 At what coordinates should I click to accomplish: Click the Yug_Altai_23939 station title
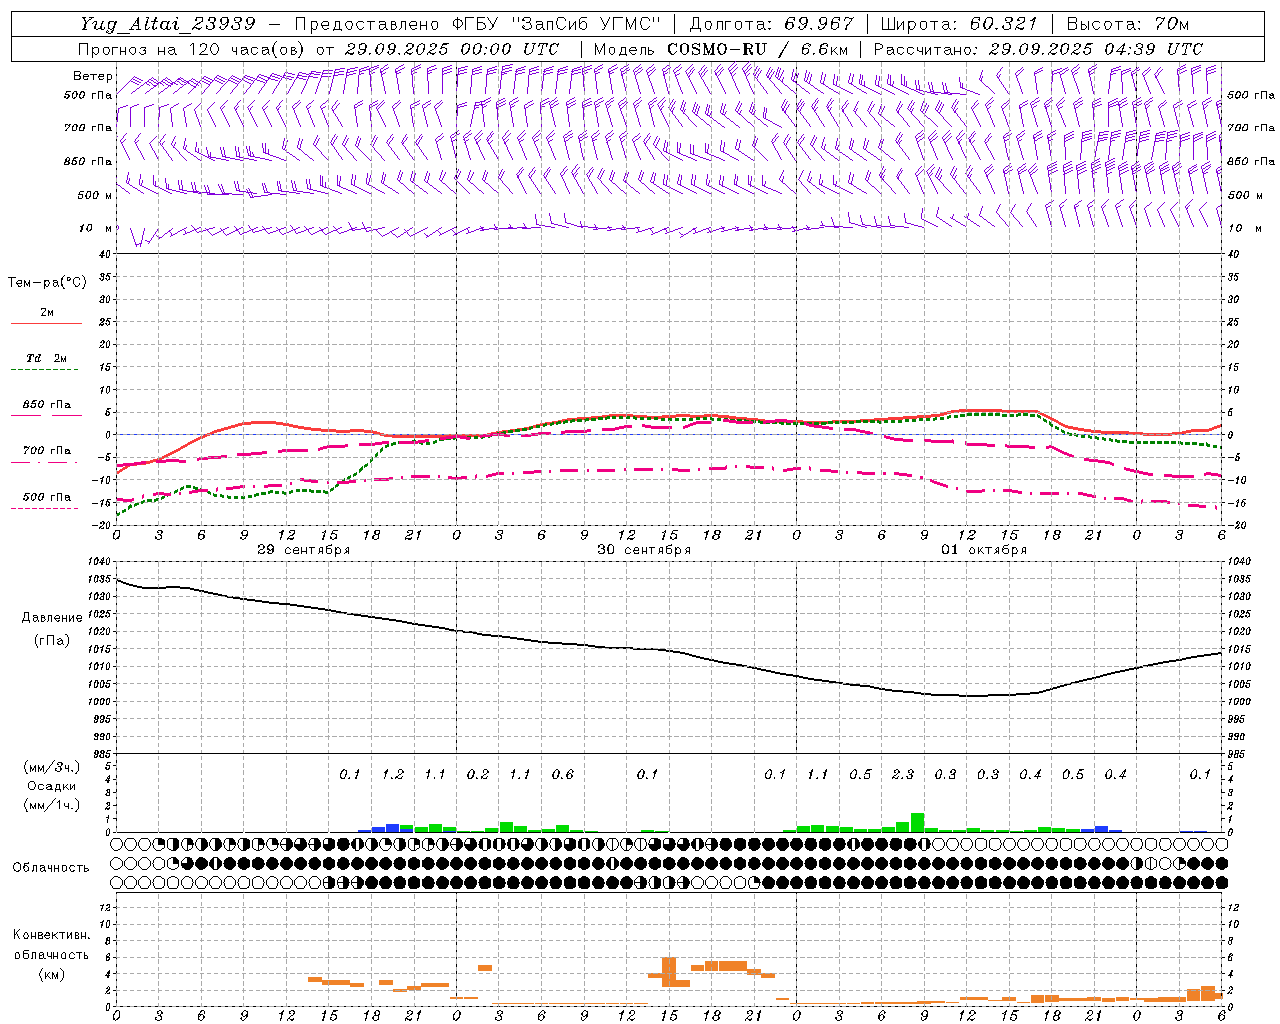[168, 24]
